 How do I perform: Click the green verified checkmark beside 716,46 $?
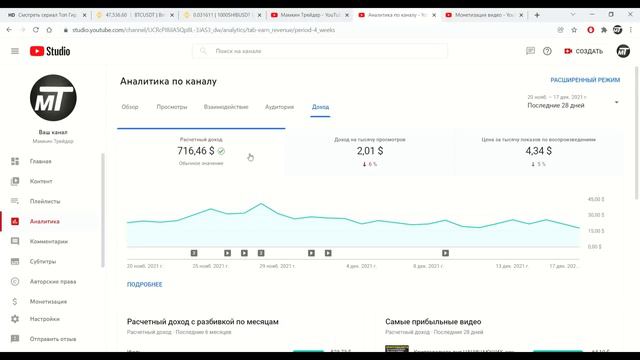click(x=221, y=151)
